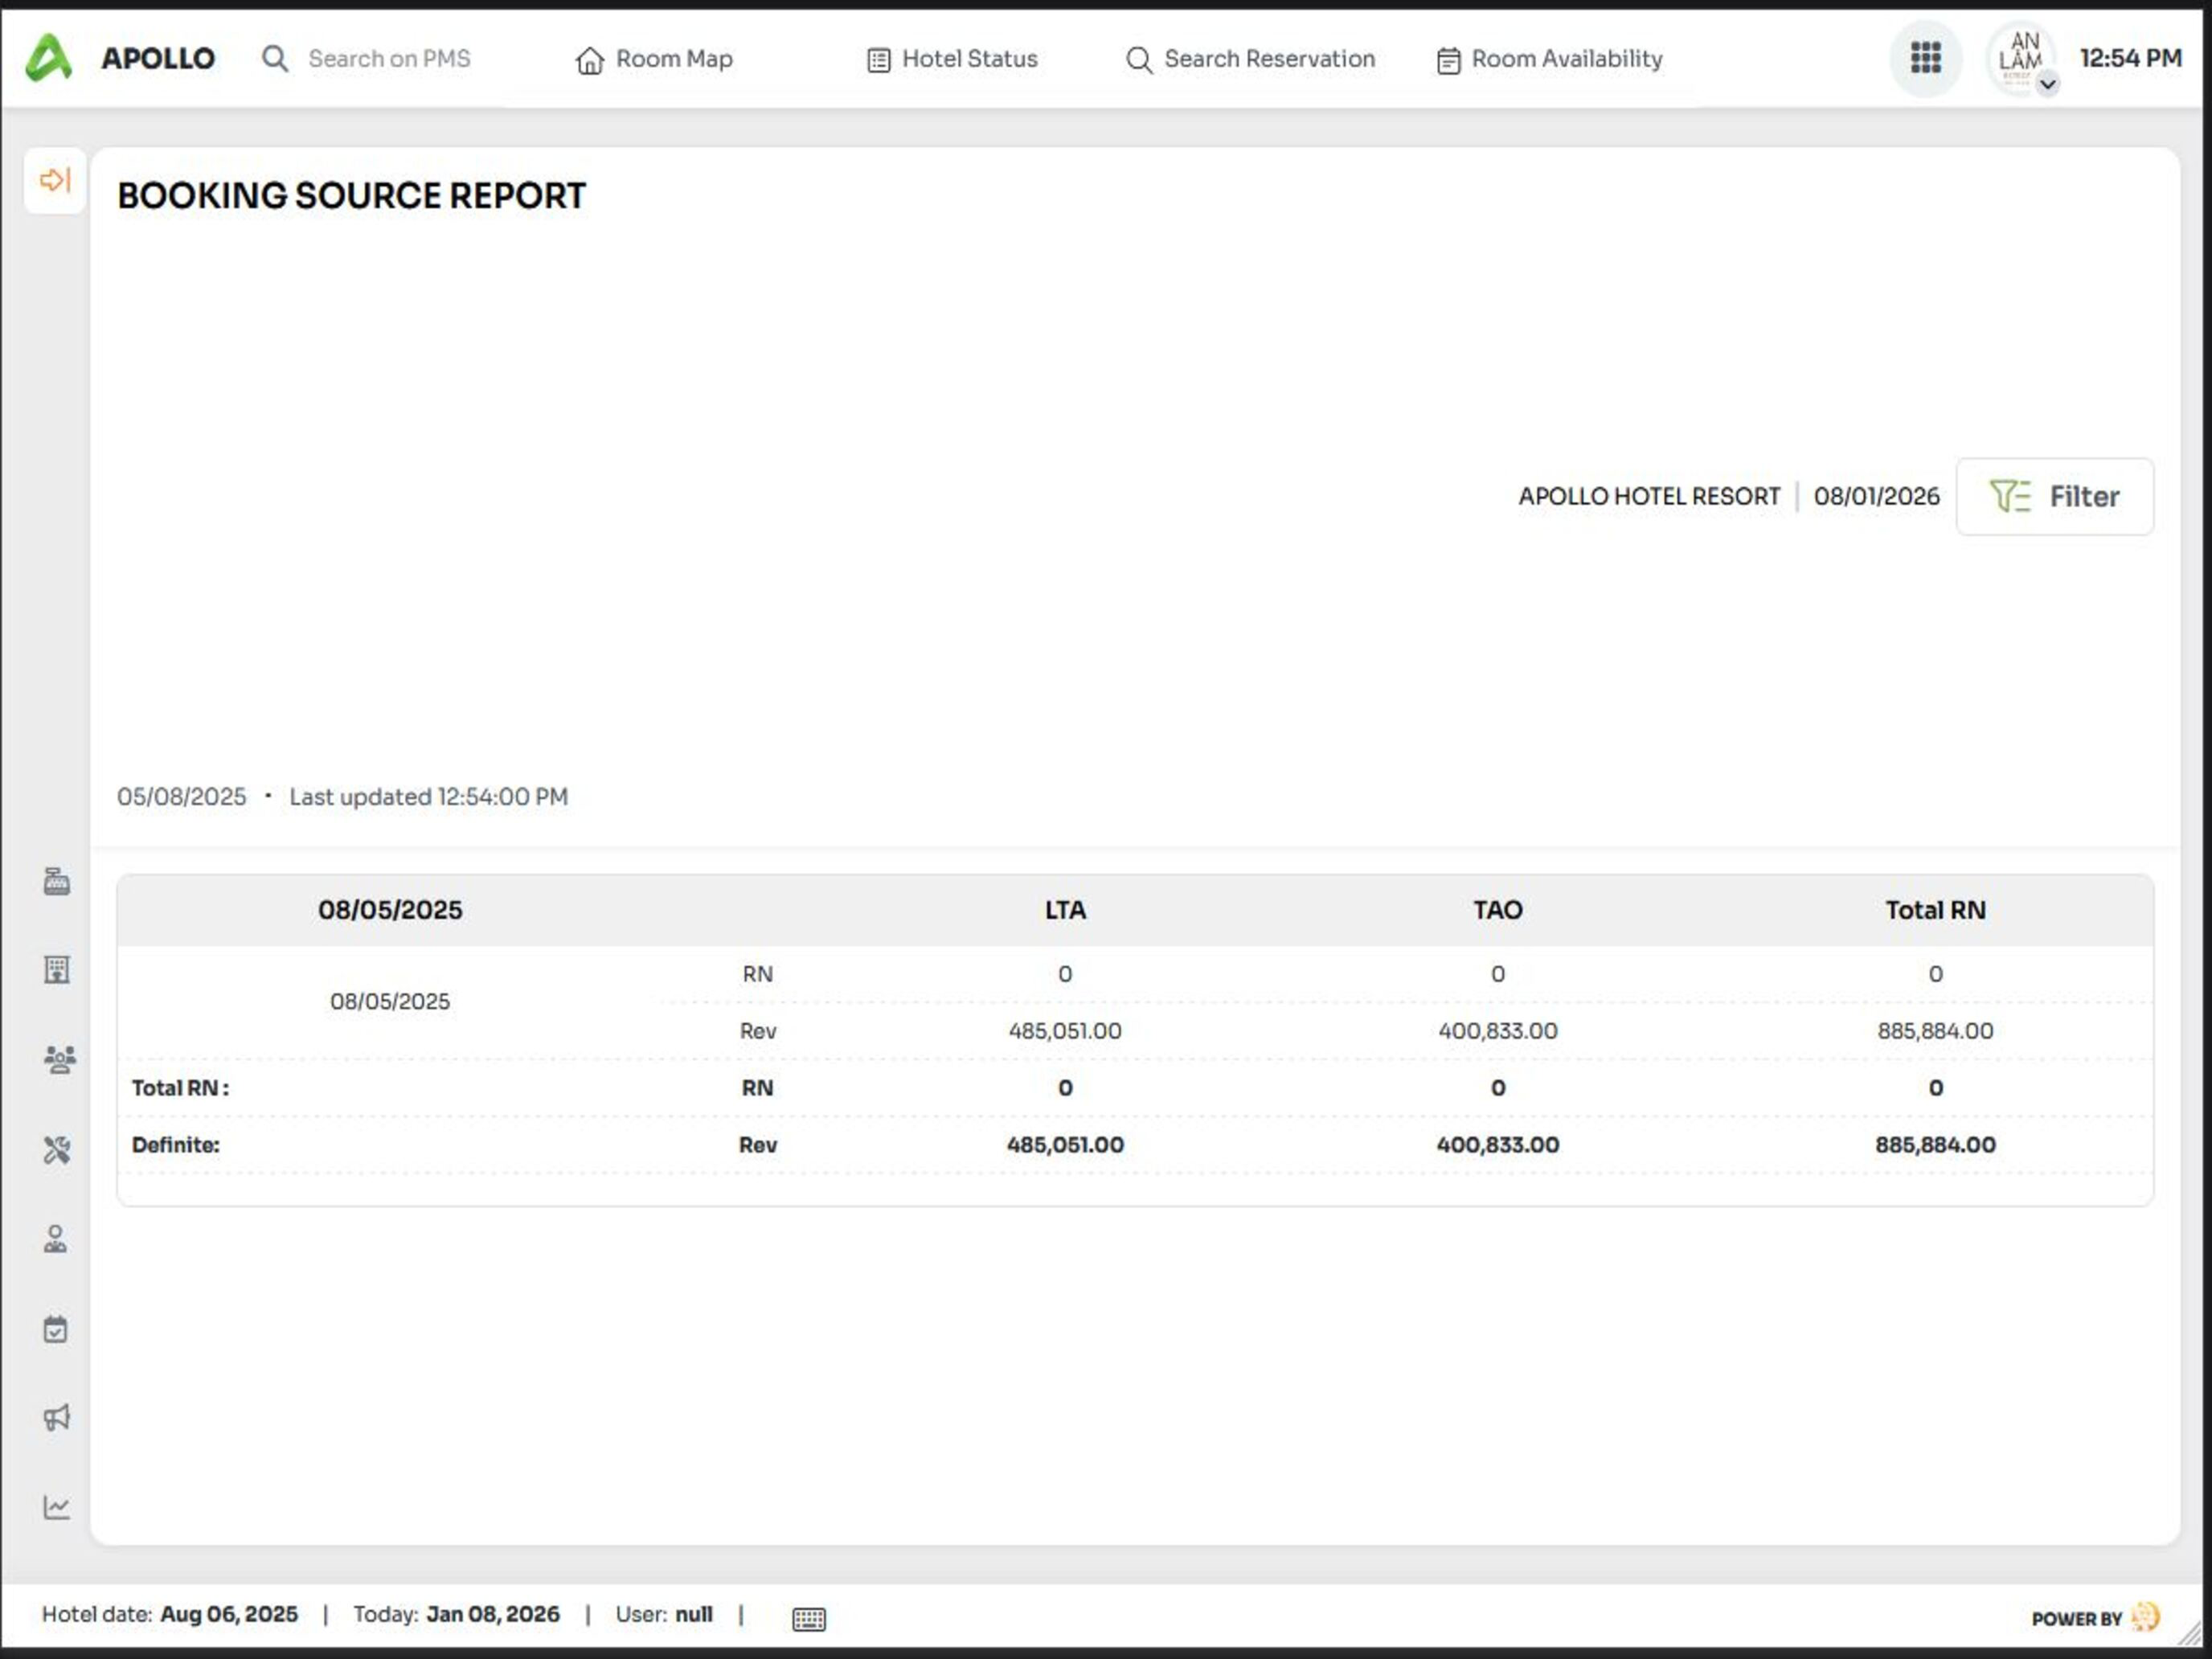
Task: Open the building sidebar icon
Action: point(57,969)
